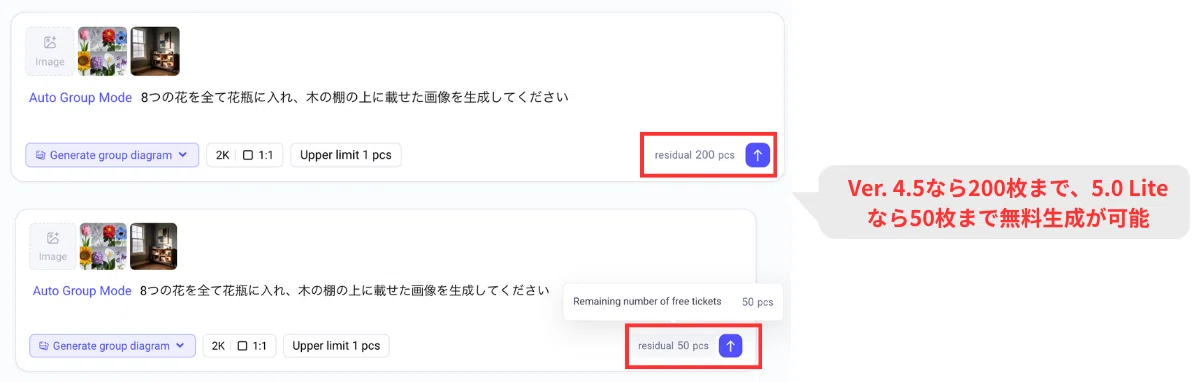The image size is (1194, 382).
Task: Add an image in the upper panel
Action: 50,52
